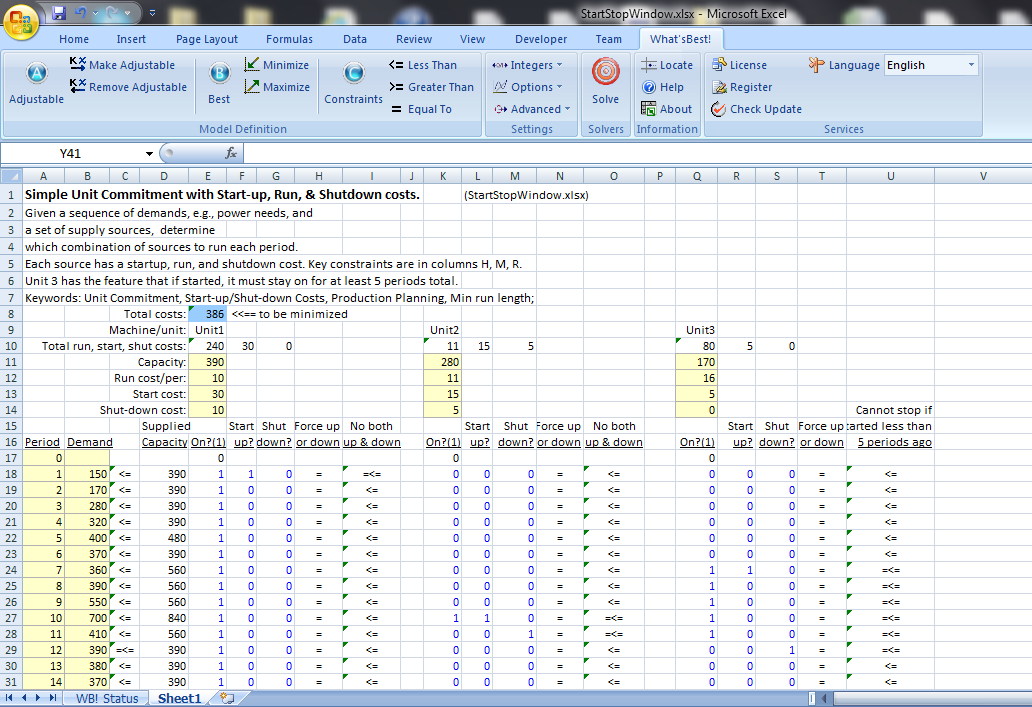Click Remove Adjustable in the ribbon
1032x707 pixels.
pyautogui.click(x=128, y=86)
